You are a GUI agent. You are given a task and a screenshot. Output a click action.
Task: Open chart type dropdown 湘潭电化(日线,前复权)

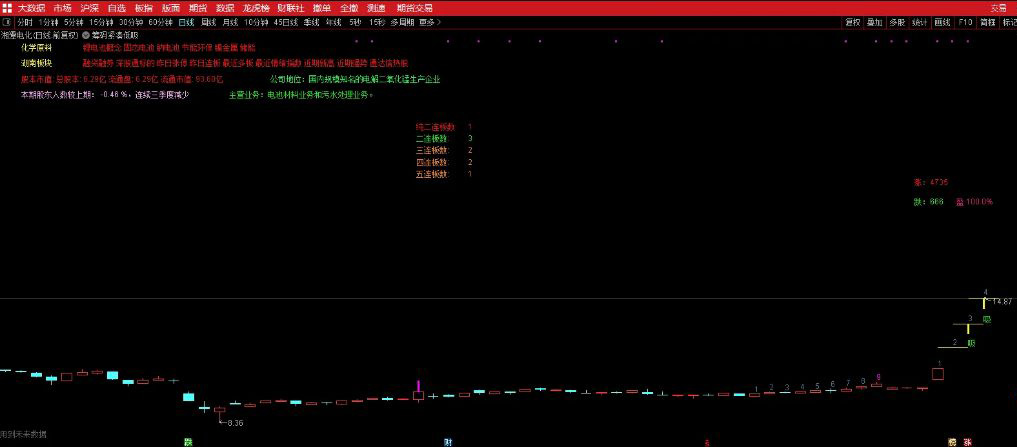[40, 34]
